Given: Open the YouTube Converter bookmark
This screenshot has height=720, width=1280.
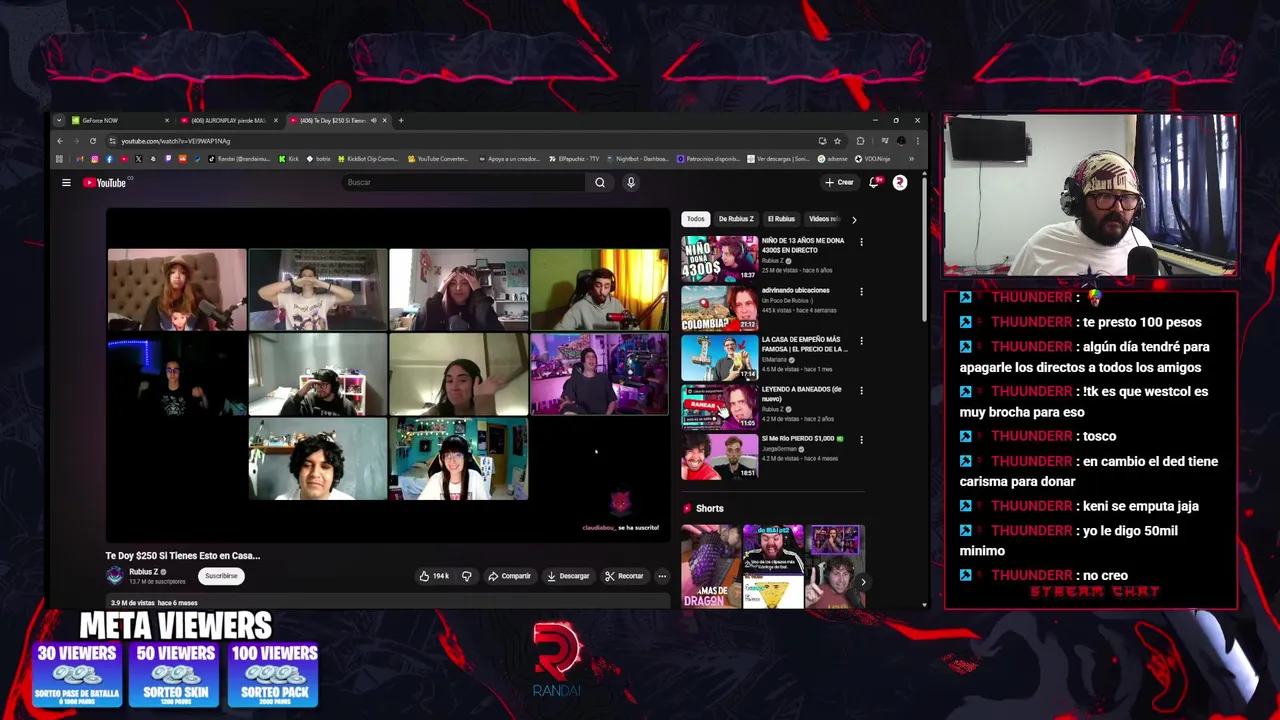Looking at the screenshot, I should [x=438, y=159].
